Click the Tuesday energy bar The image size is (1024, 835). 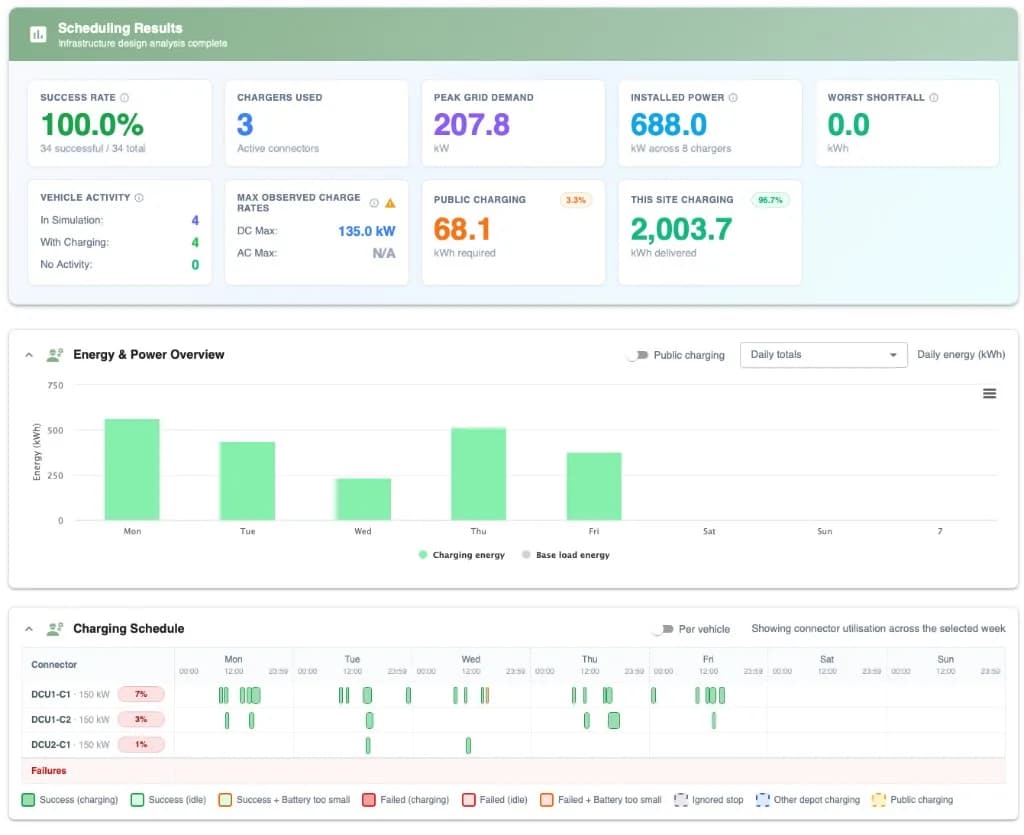248,481
